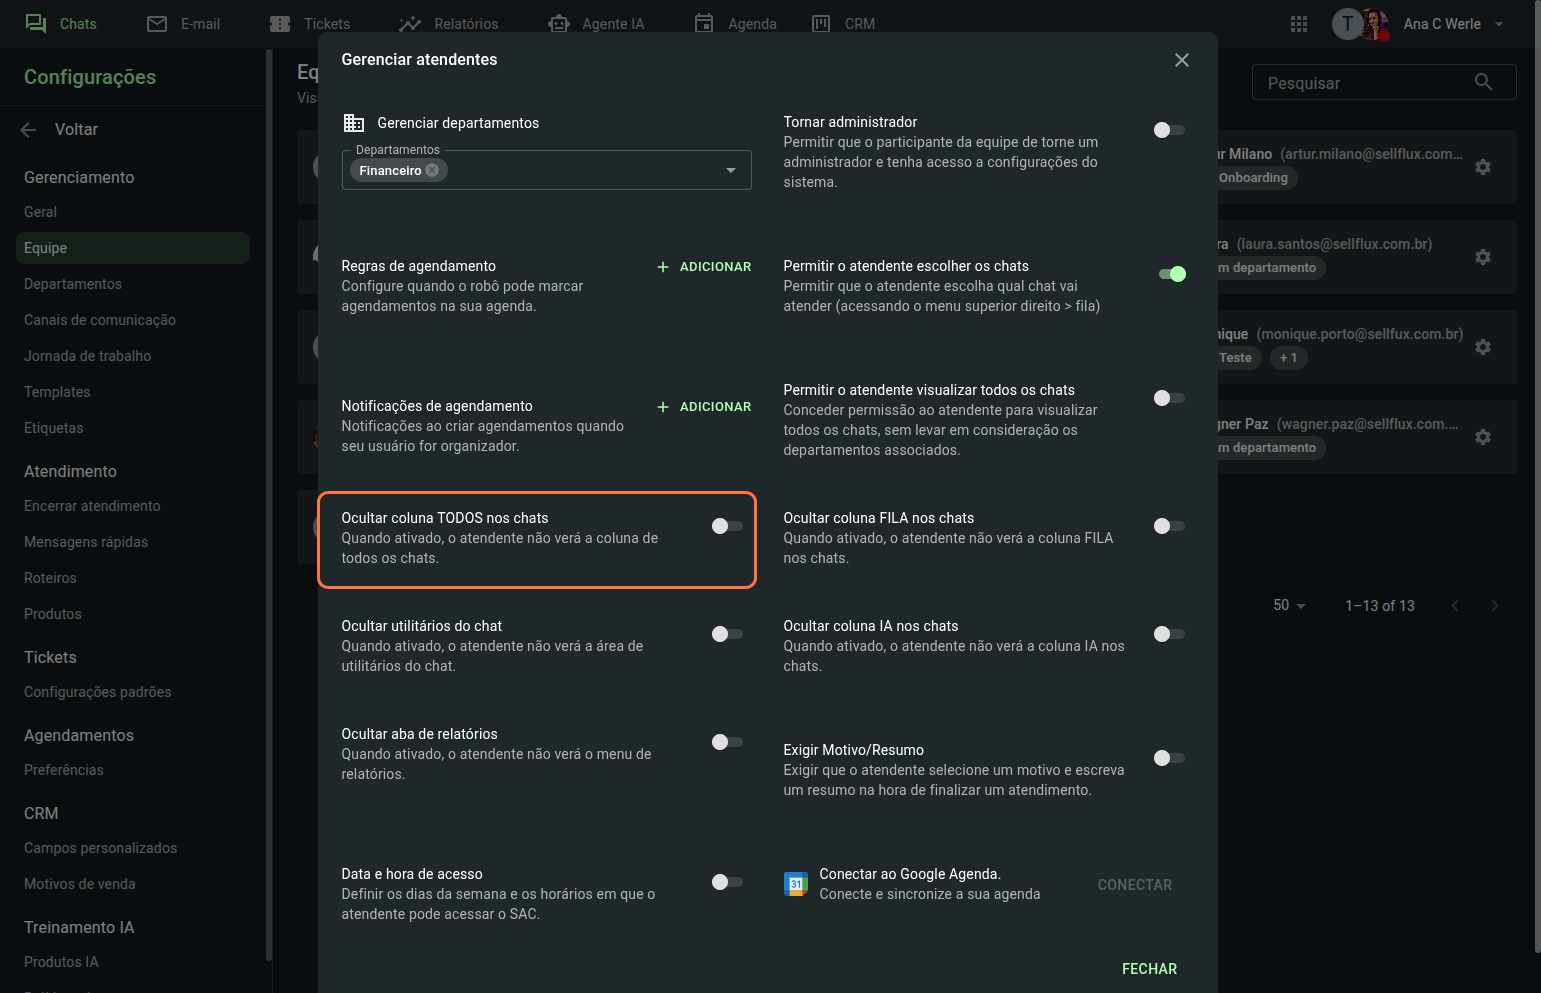Click the search magnifier icon

tap(1483, 82)
